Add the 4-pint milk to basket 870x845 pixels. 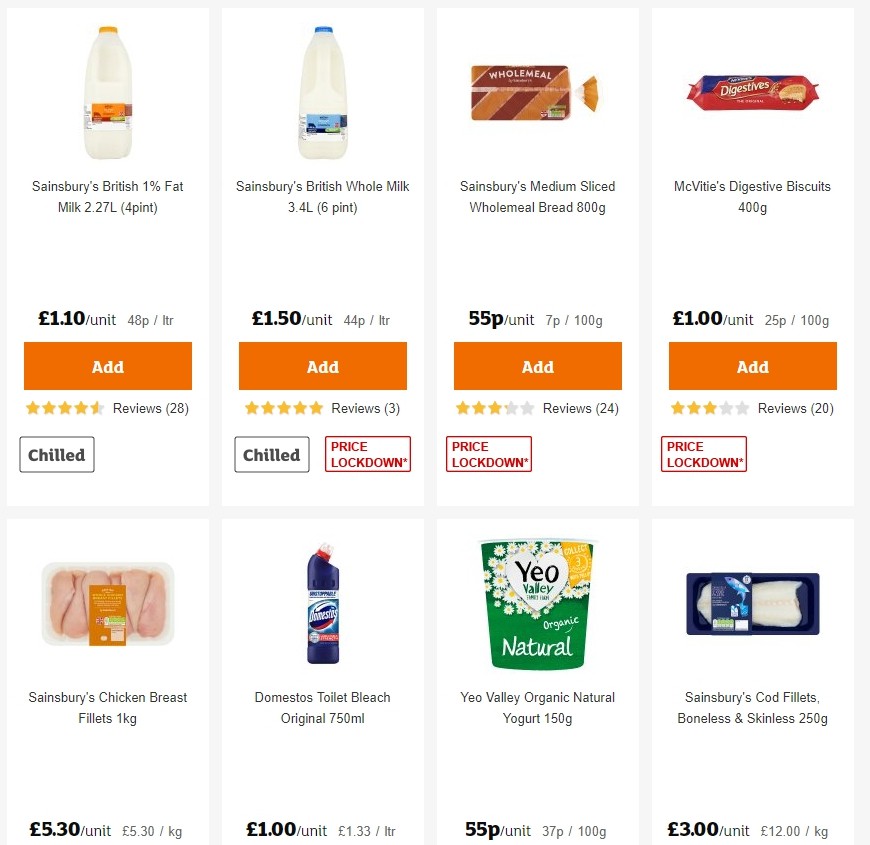click(107, 365)
